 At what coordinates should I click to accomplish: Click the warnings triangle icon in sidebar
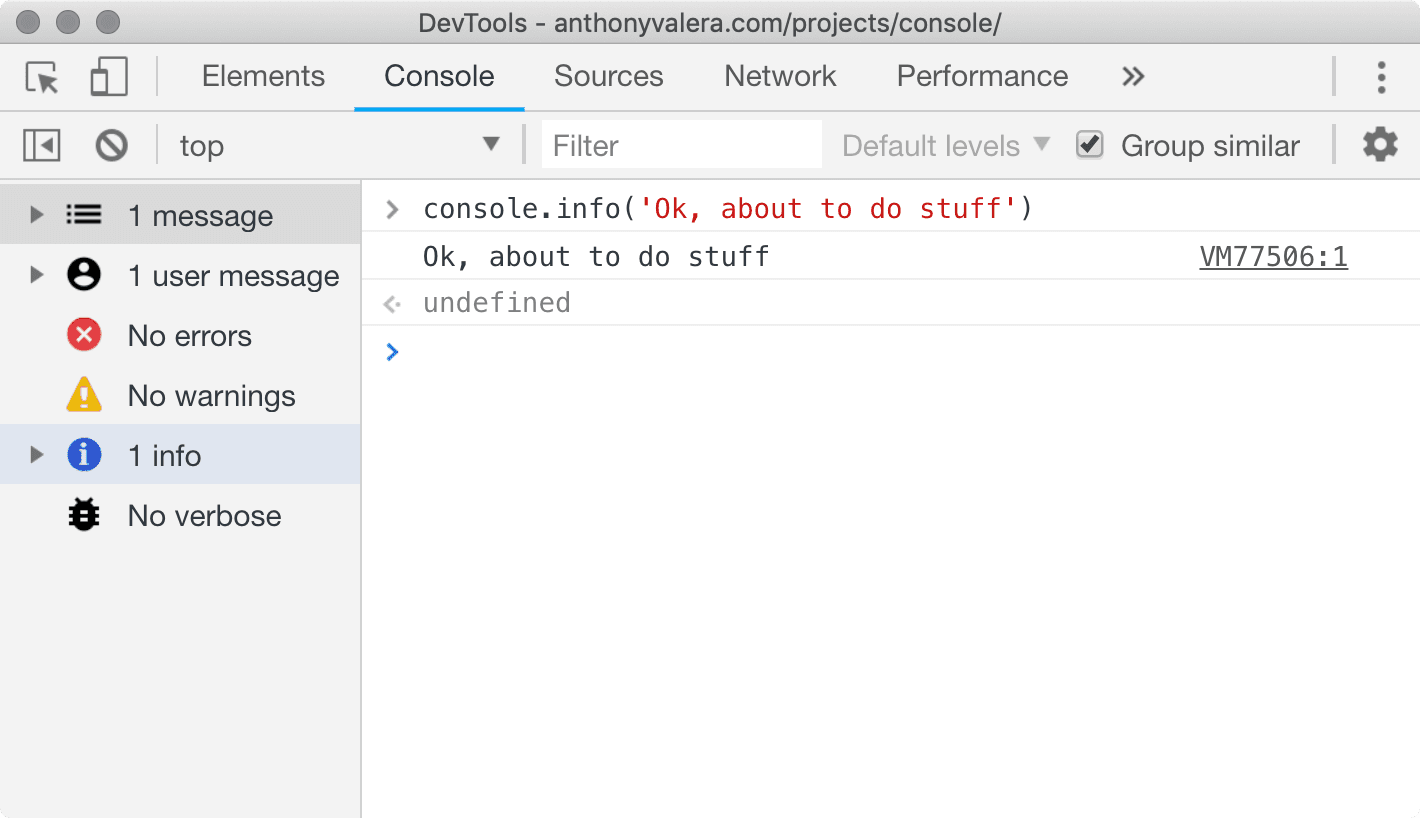(84, 395)
